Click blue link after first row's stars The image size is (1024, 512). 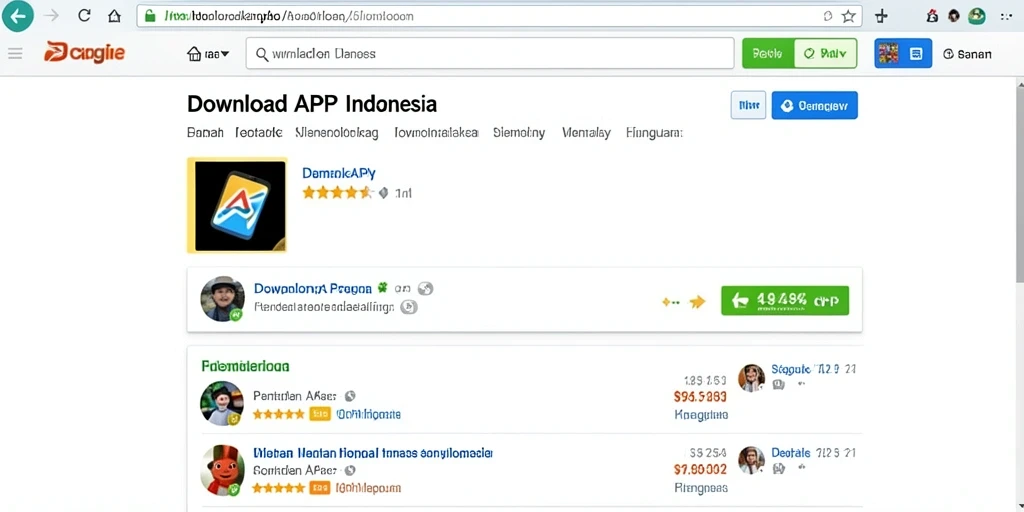[x=368, y=414]
